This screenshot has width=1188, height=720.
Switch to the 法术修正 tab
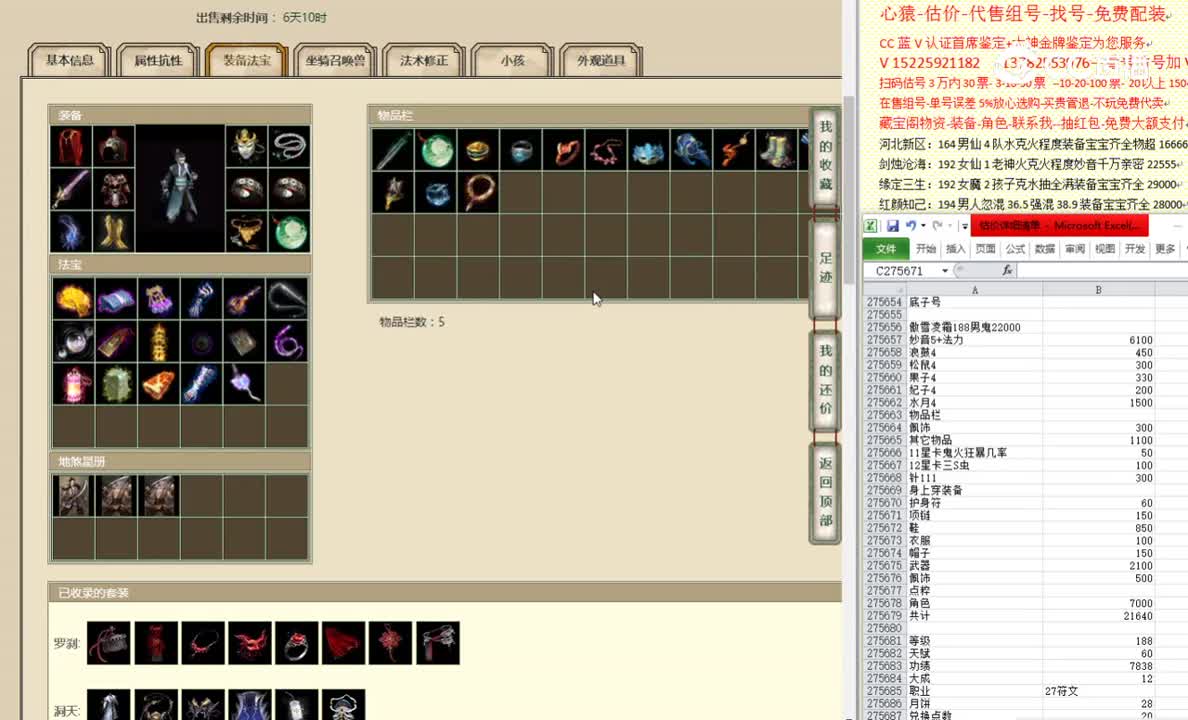424,60
